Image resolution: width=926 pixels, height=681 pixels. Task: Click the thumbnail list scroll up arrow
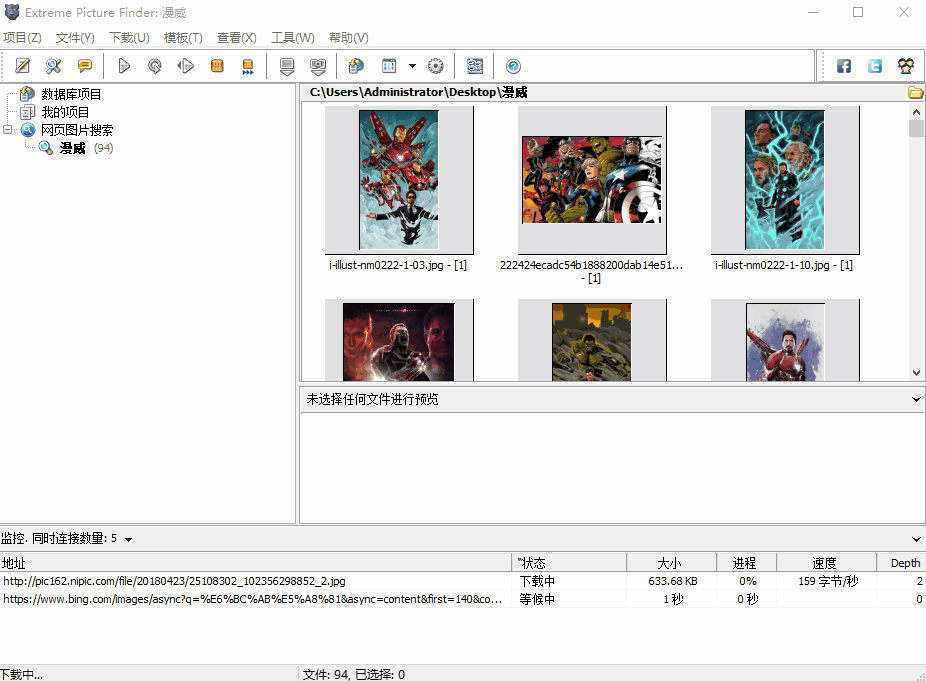click(917, 112)
